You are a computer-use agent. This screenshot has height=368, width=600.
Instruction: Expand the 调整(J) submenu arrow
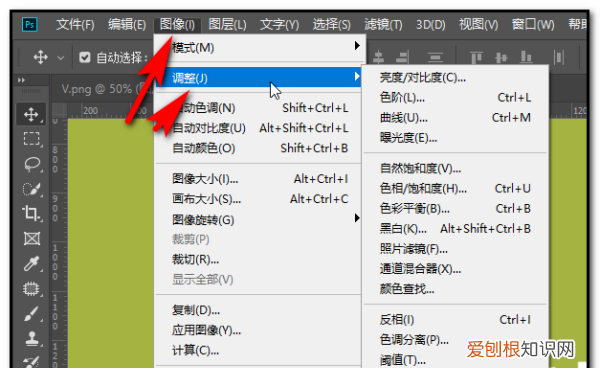[x=357, y=77]
